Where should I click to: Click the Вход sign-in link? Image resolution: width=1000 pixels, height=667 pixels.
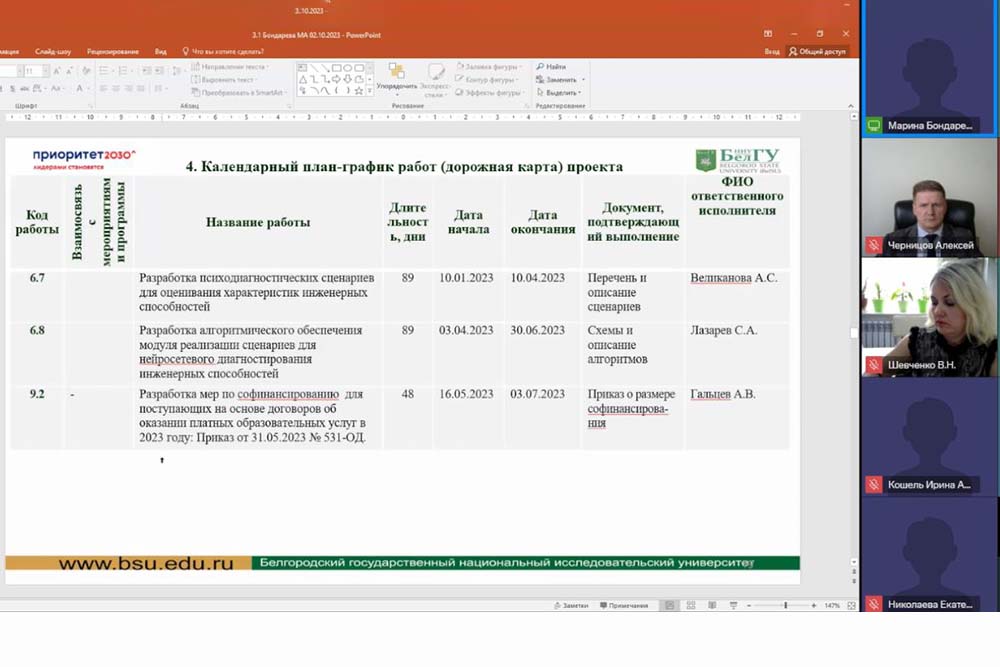[x=772, y=51]
